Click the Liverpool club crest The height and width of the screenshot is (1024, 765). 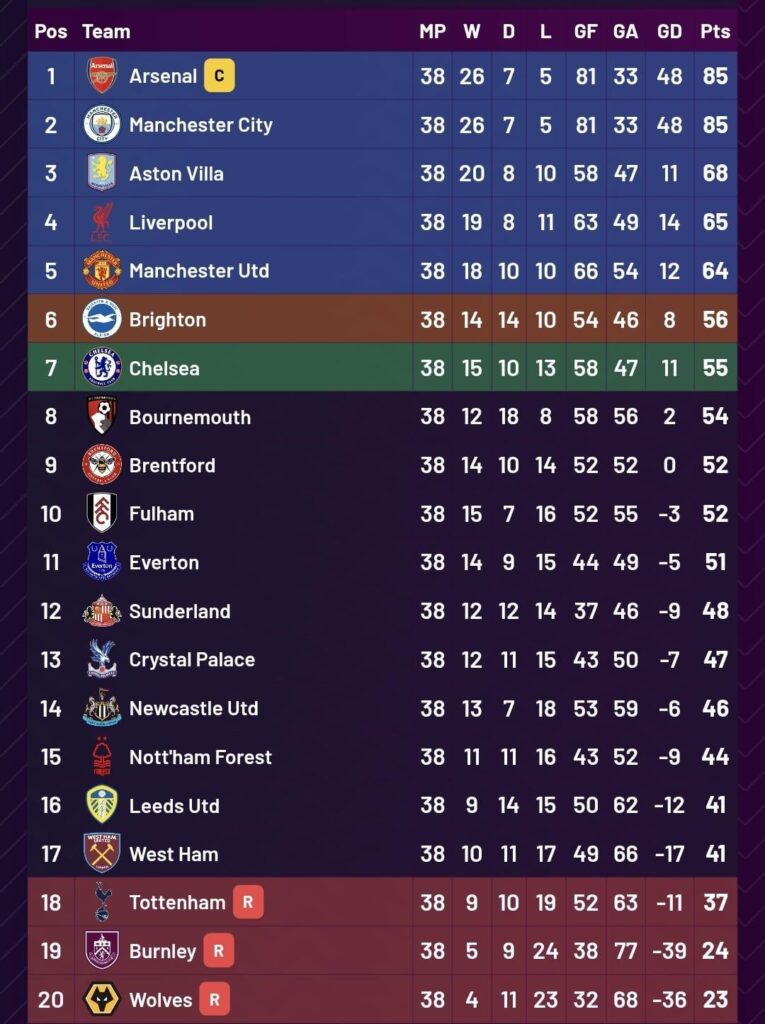100,222
